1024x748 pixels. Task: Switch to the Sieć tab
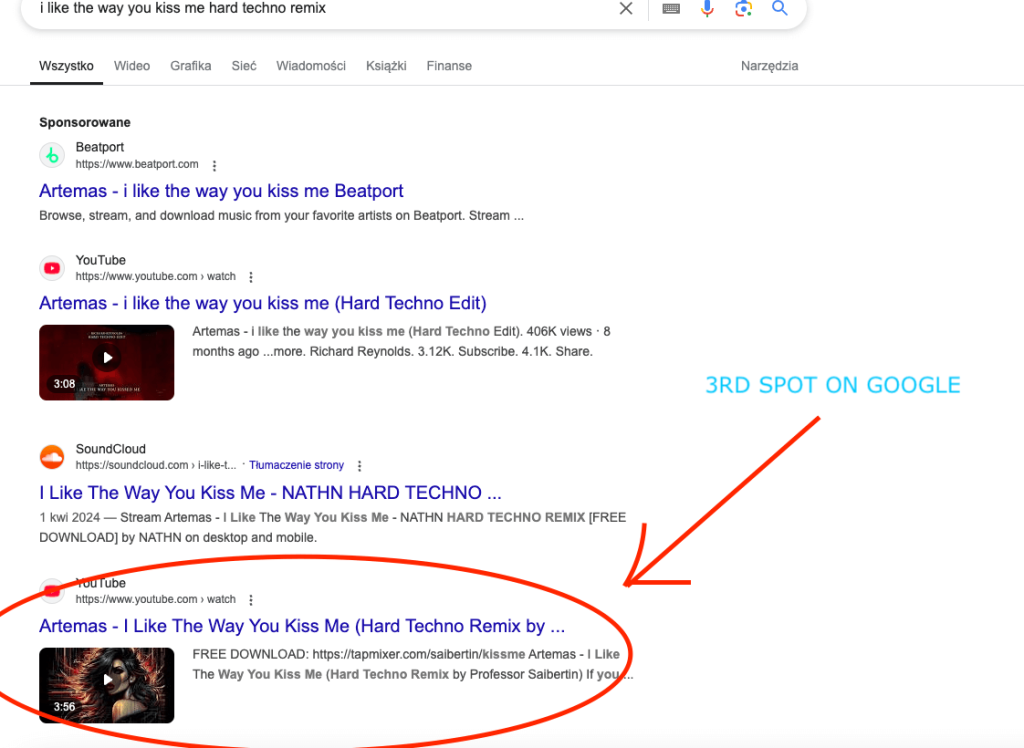coord(244,66)
